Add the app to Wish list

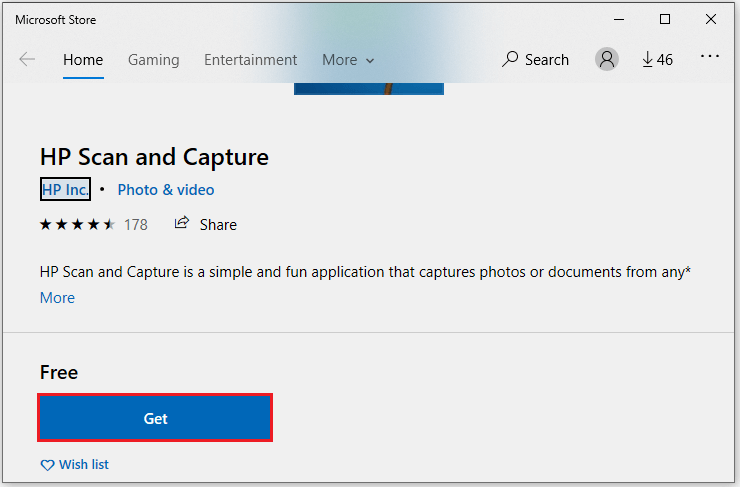pos(75,464)
